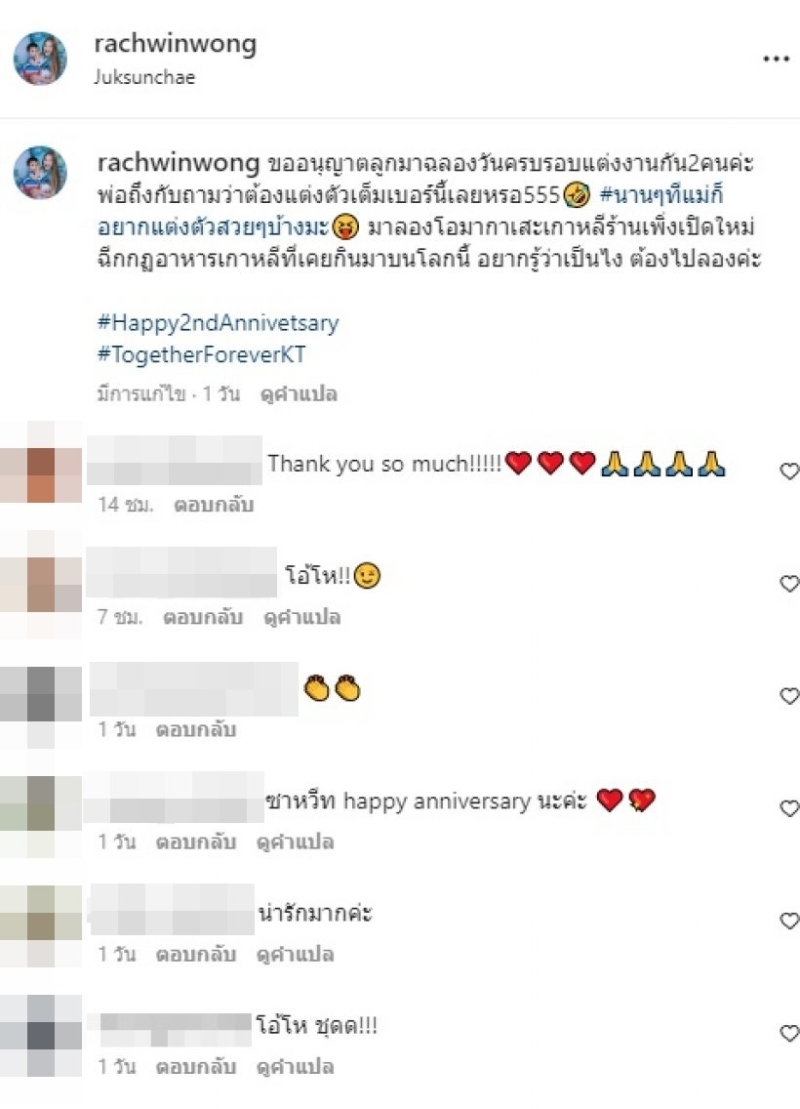Open the #นานๆทีแม่ก็อยากแต่งตัวสวยๆบ้างมะ hashtag in the caption
The width and height of the screenshot is (800, 1109).
point(410,211)
